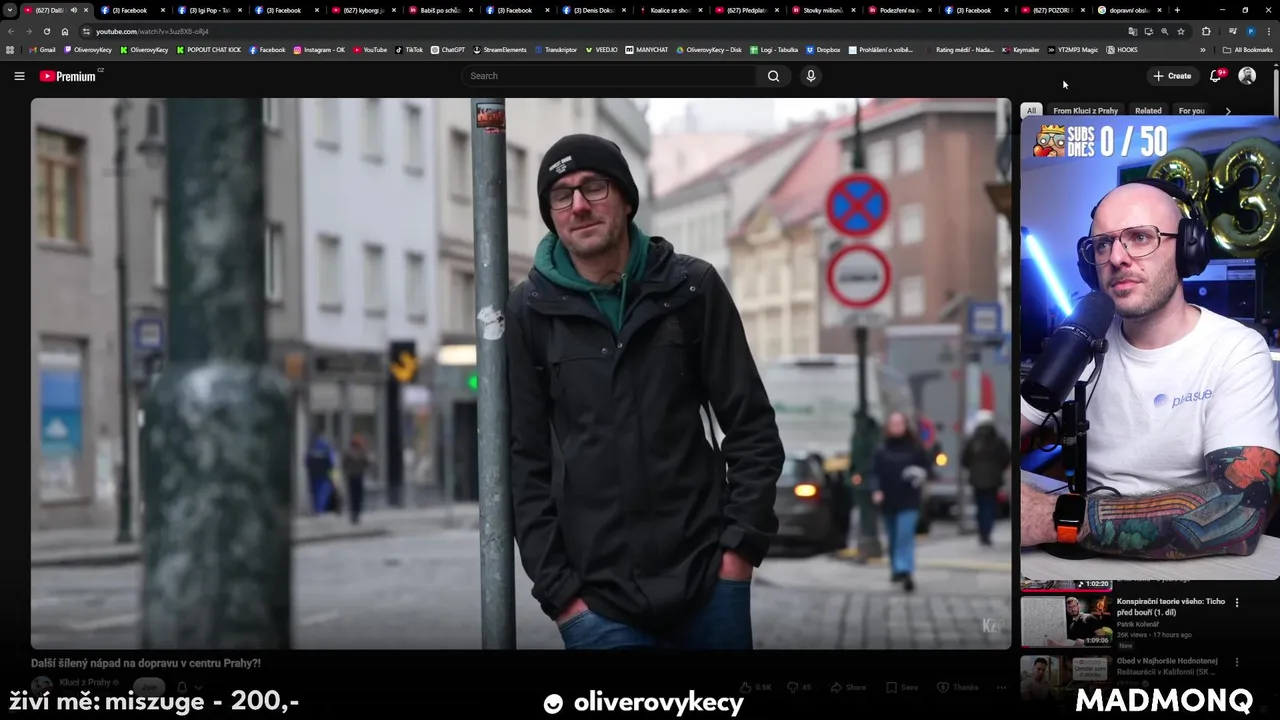Screen dimensions: 1280x720
Task: Select the All filter chip
Action: 1031,111
